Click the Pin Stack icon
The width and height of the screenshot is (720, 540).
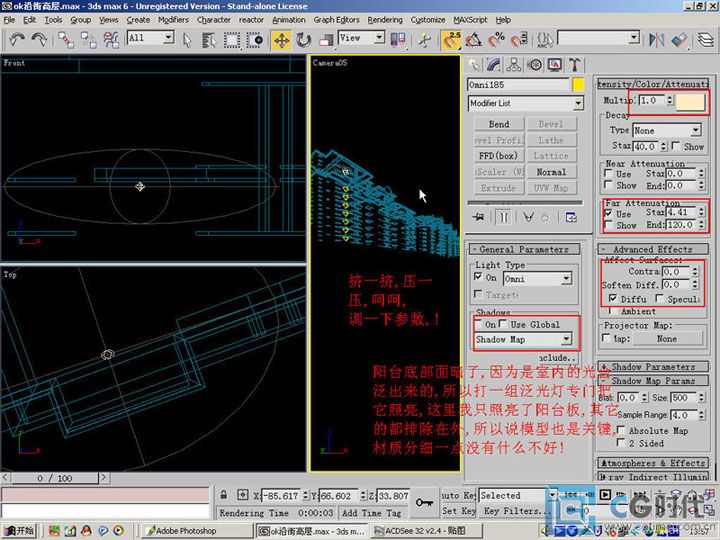tap(478, 217)
